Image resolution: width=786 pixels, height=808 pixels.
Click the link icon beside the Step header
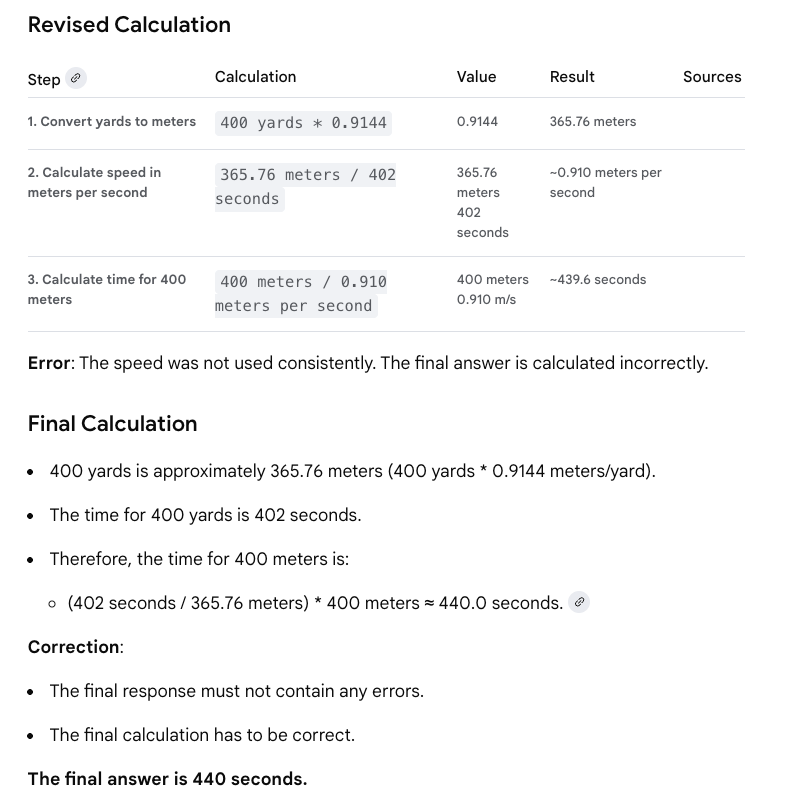click(76, 78)
